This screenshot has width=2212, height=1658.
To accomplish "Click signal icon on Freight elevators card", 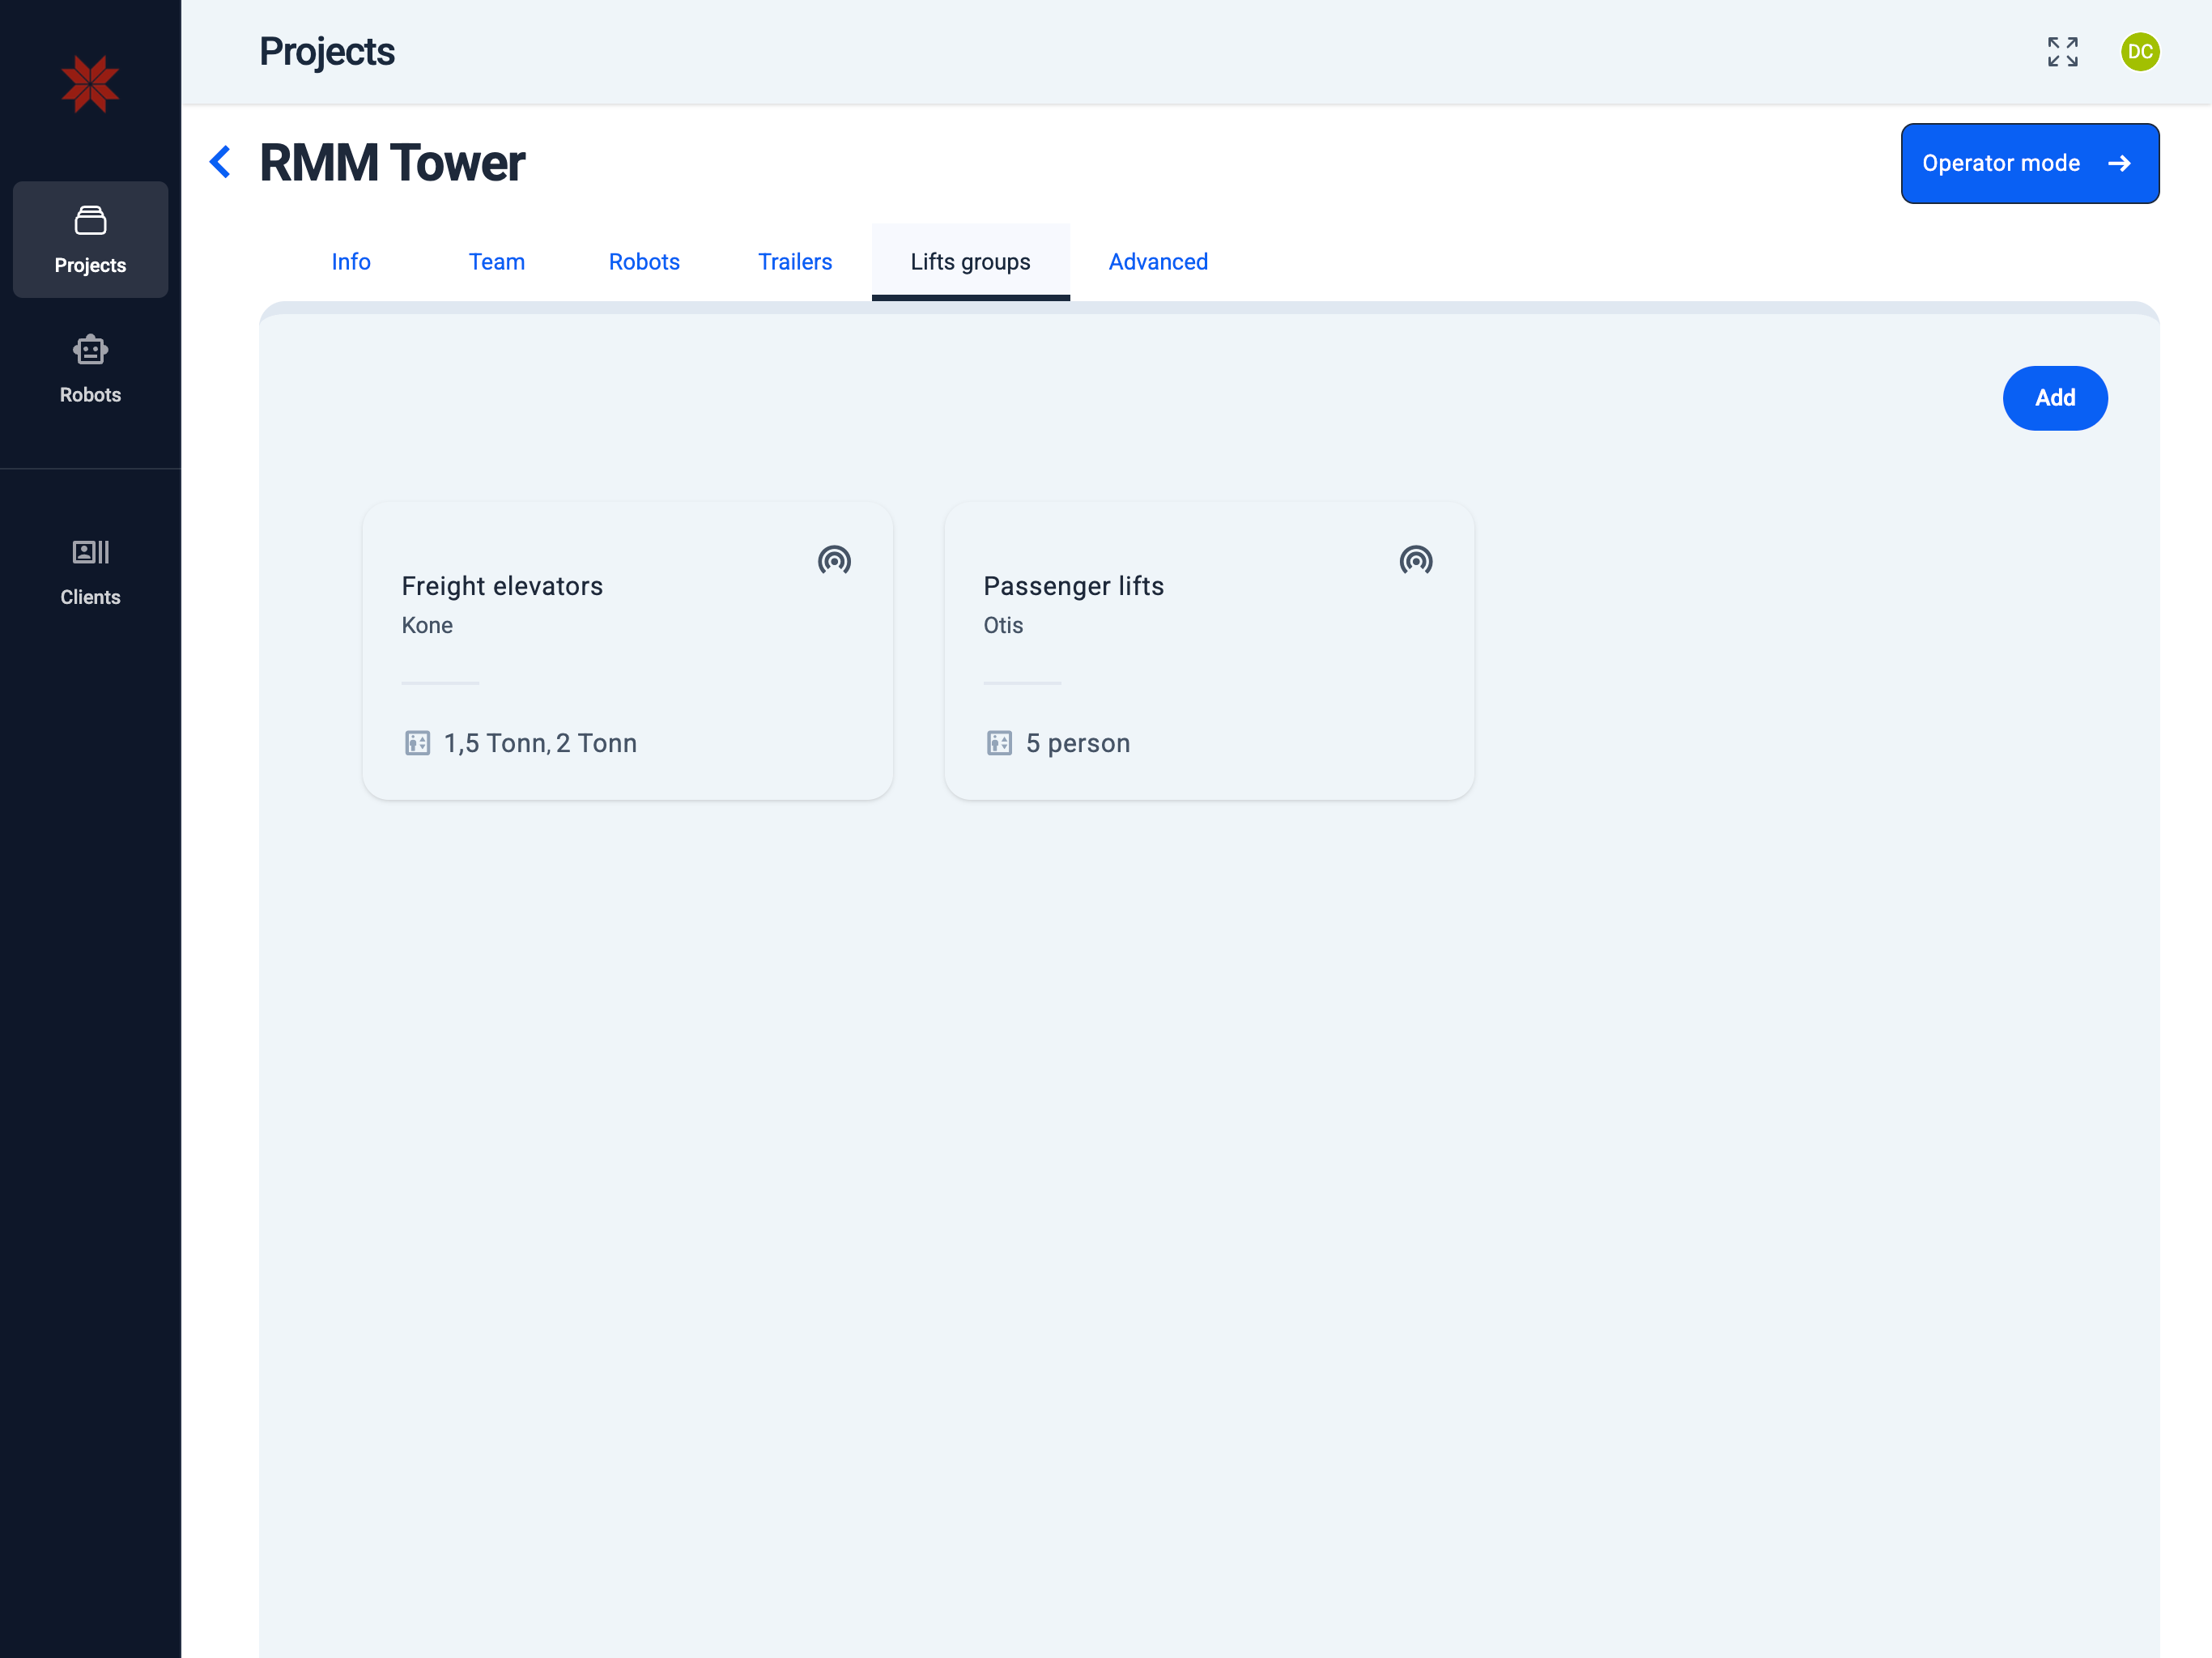I will tap(834, 560).
